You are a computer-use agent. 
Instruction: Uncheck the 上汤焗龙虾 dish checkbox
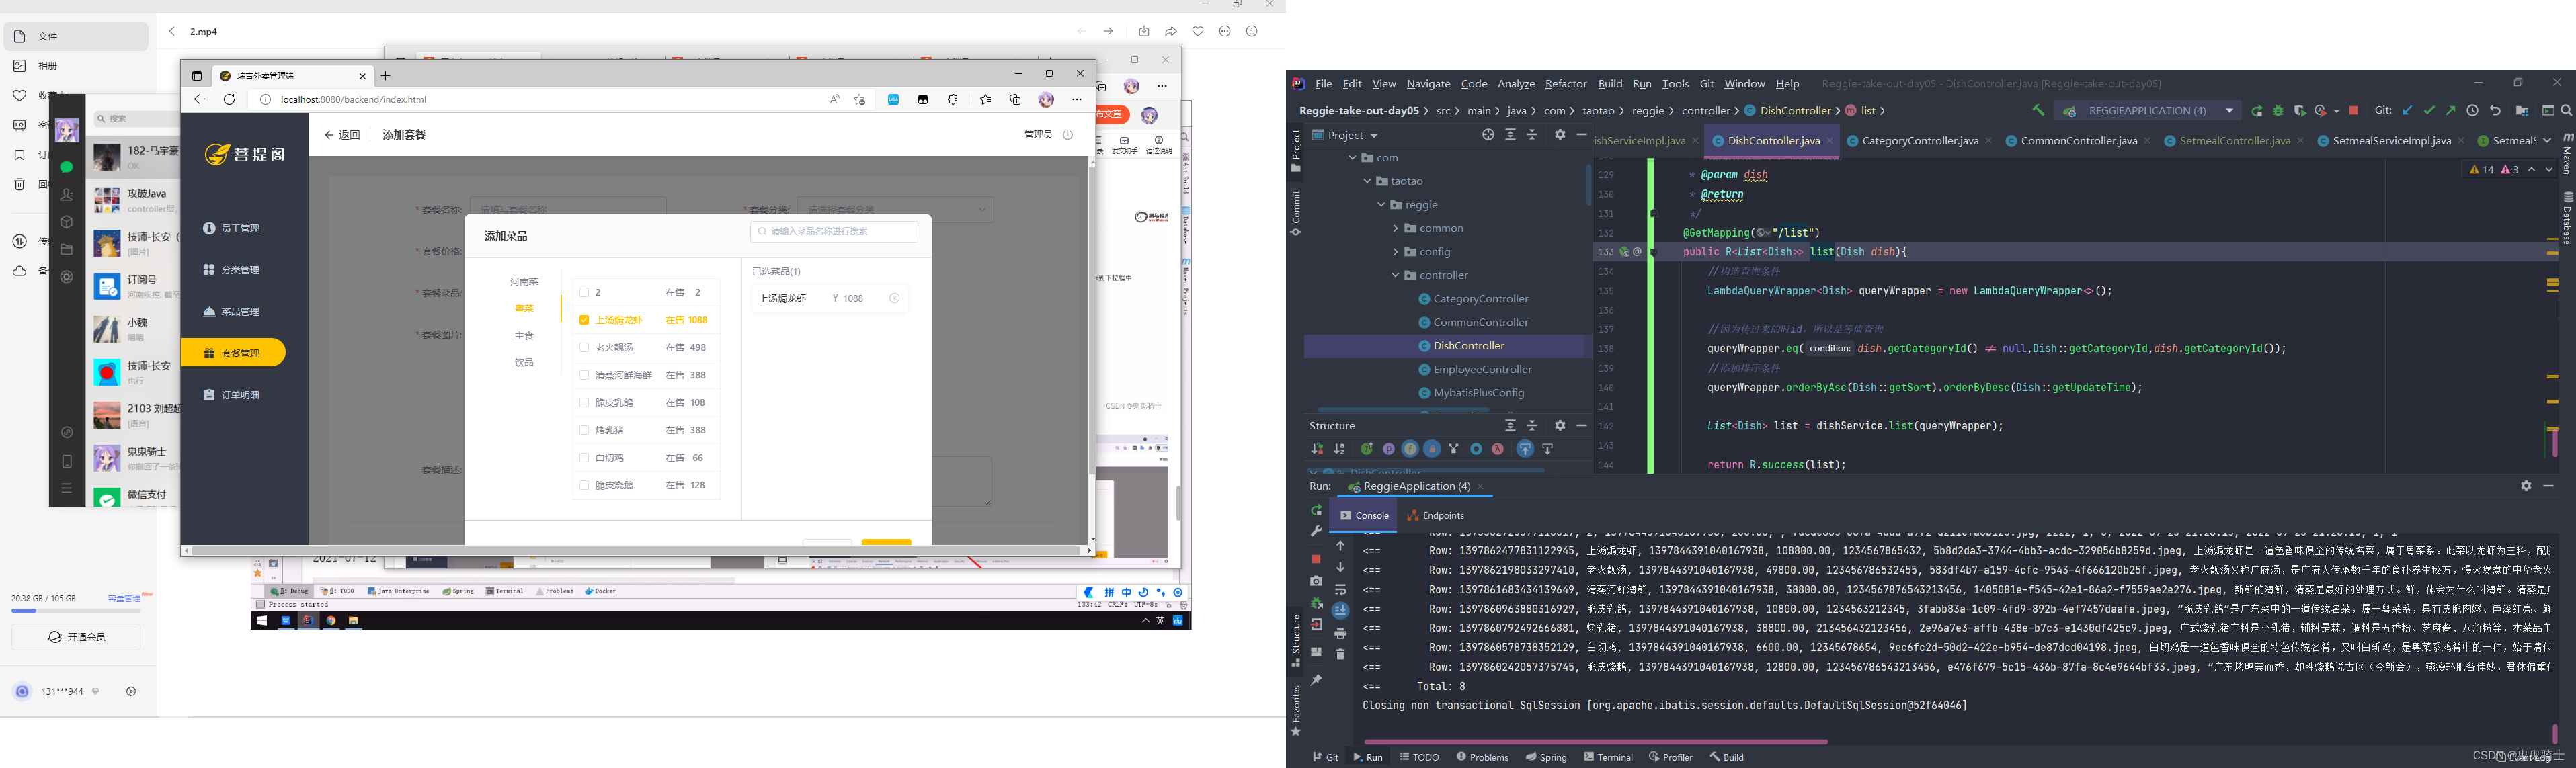pyautogui.click(x=584, y=320)
